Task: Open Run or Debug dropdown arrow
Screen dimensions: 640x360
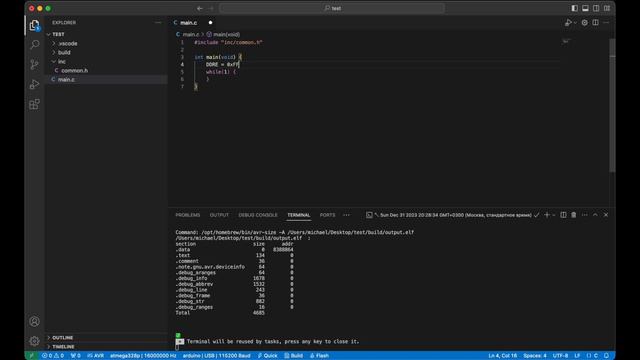Action: click(x=575, y=23)
